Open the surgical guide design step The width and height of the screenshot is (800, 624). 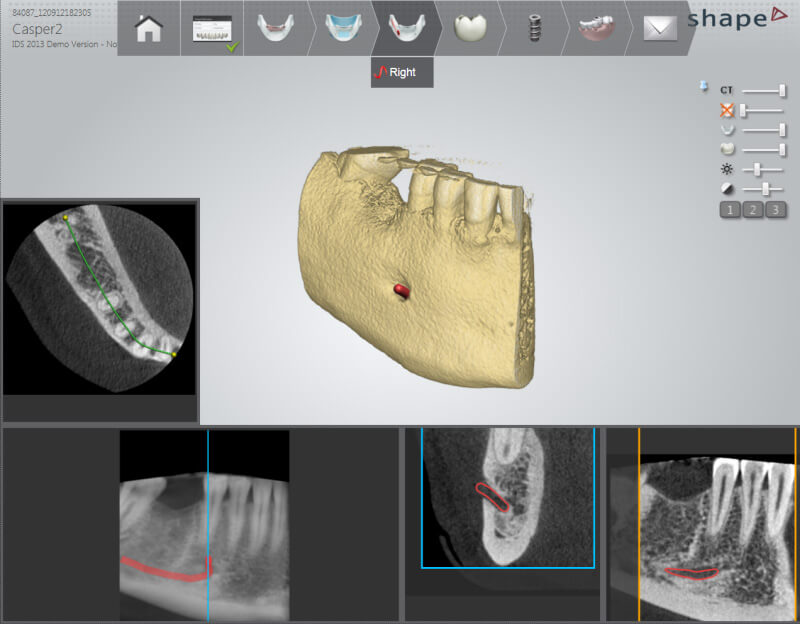tap(598, 28)
